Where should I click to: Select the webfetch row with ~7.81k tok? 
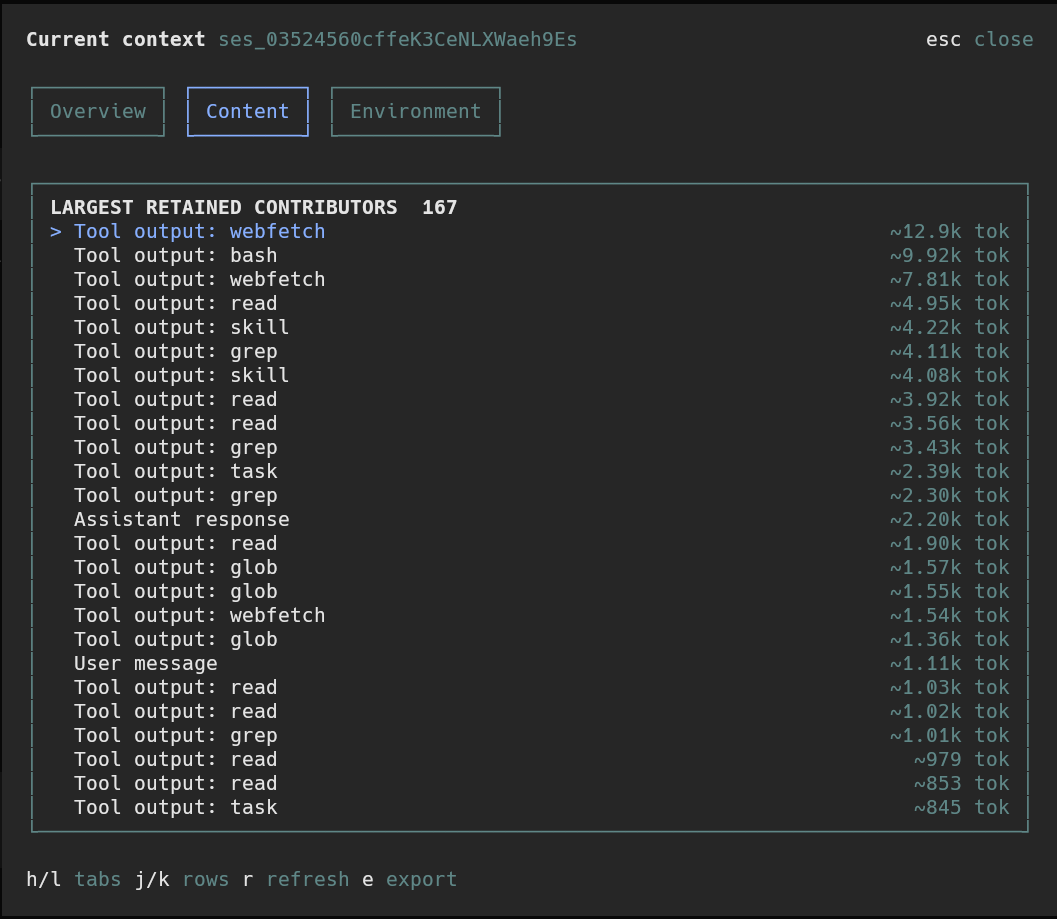tap(530, 279)
